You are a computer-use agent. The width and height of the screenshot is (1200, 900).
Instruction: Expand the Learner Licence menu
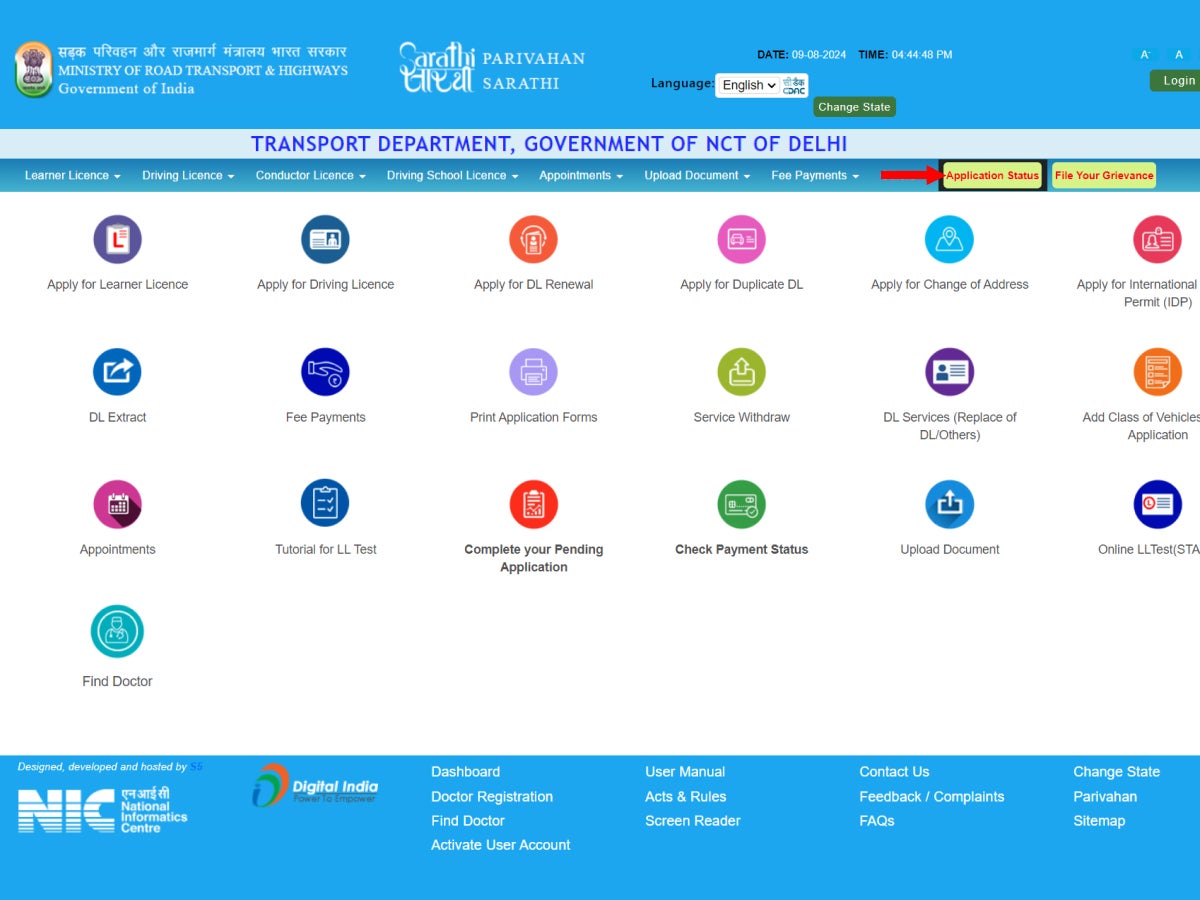(x=71, y=175)
